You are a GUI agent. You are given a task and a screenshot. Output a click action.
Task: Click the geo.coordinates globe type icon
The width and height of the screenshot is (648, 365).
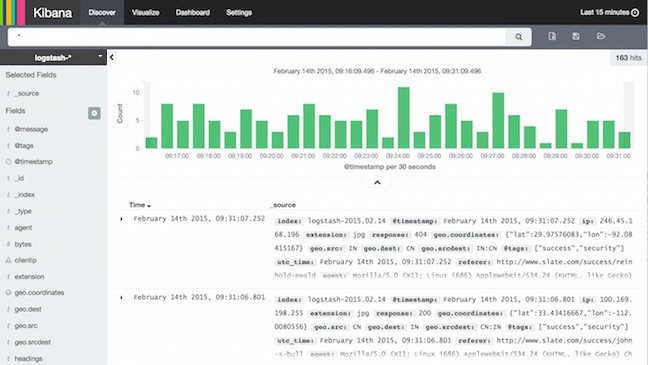pos(8,293)
